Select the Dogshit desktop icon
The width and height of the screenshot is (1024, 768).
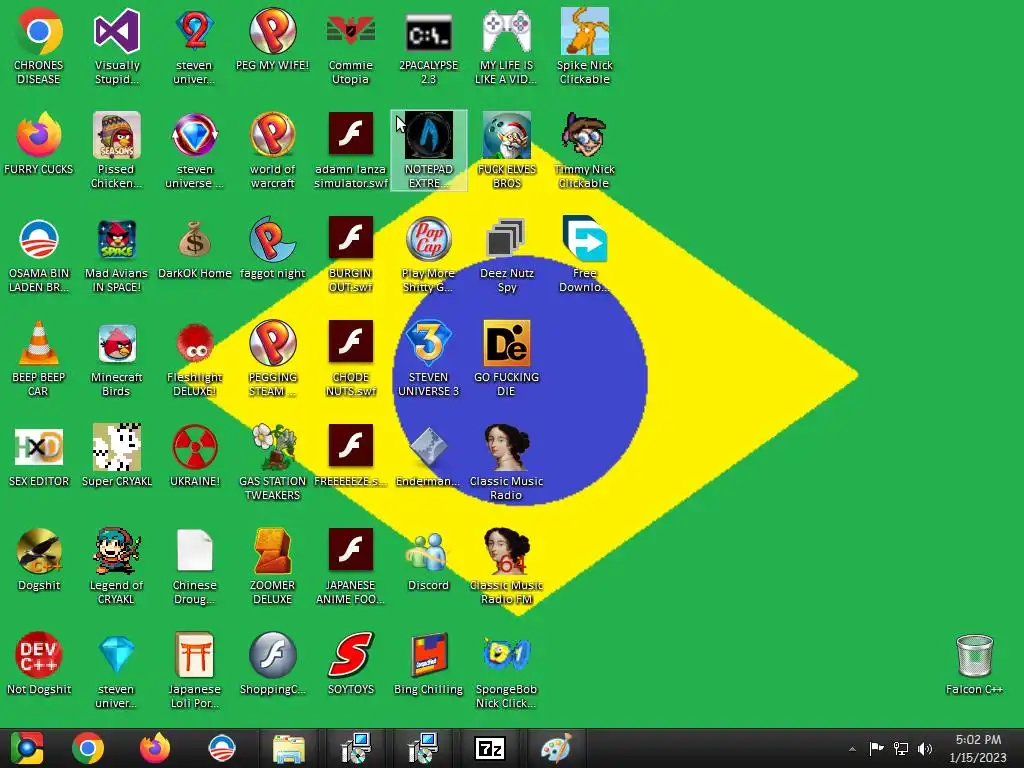pos(39,559)
